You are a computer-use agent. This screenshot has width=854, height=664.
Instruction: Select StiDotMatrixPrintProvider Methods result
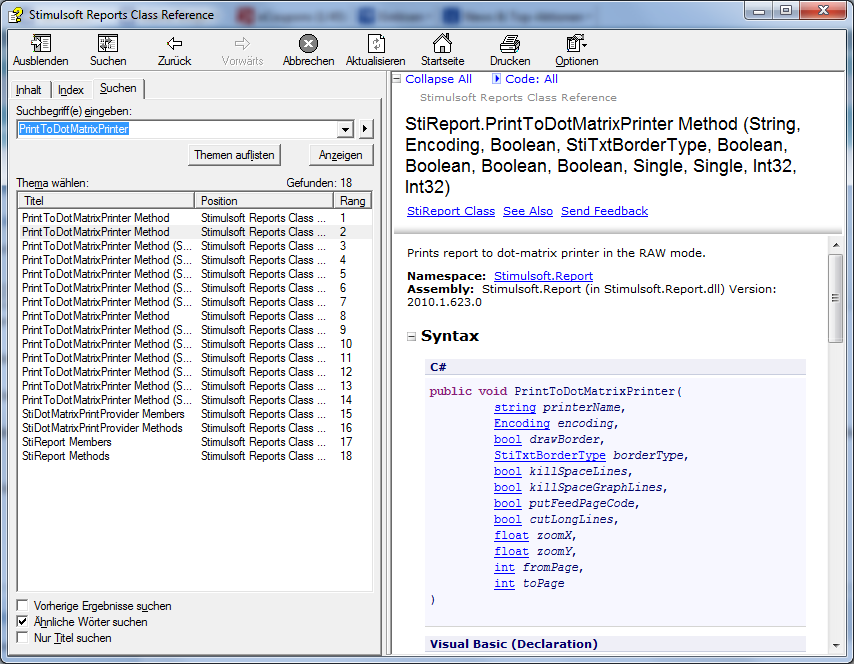coord(195,428)
